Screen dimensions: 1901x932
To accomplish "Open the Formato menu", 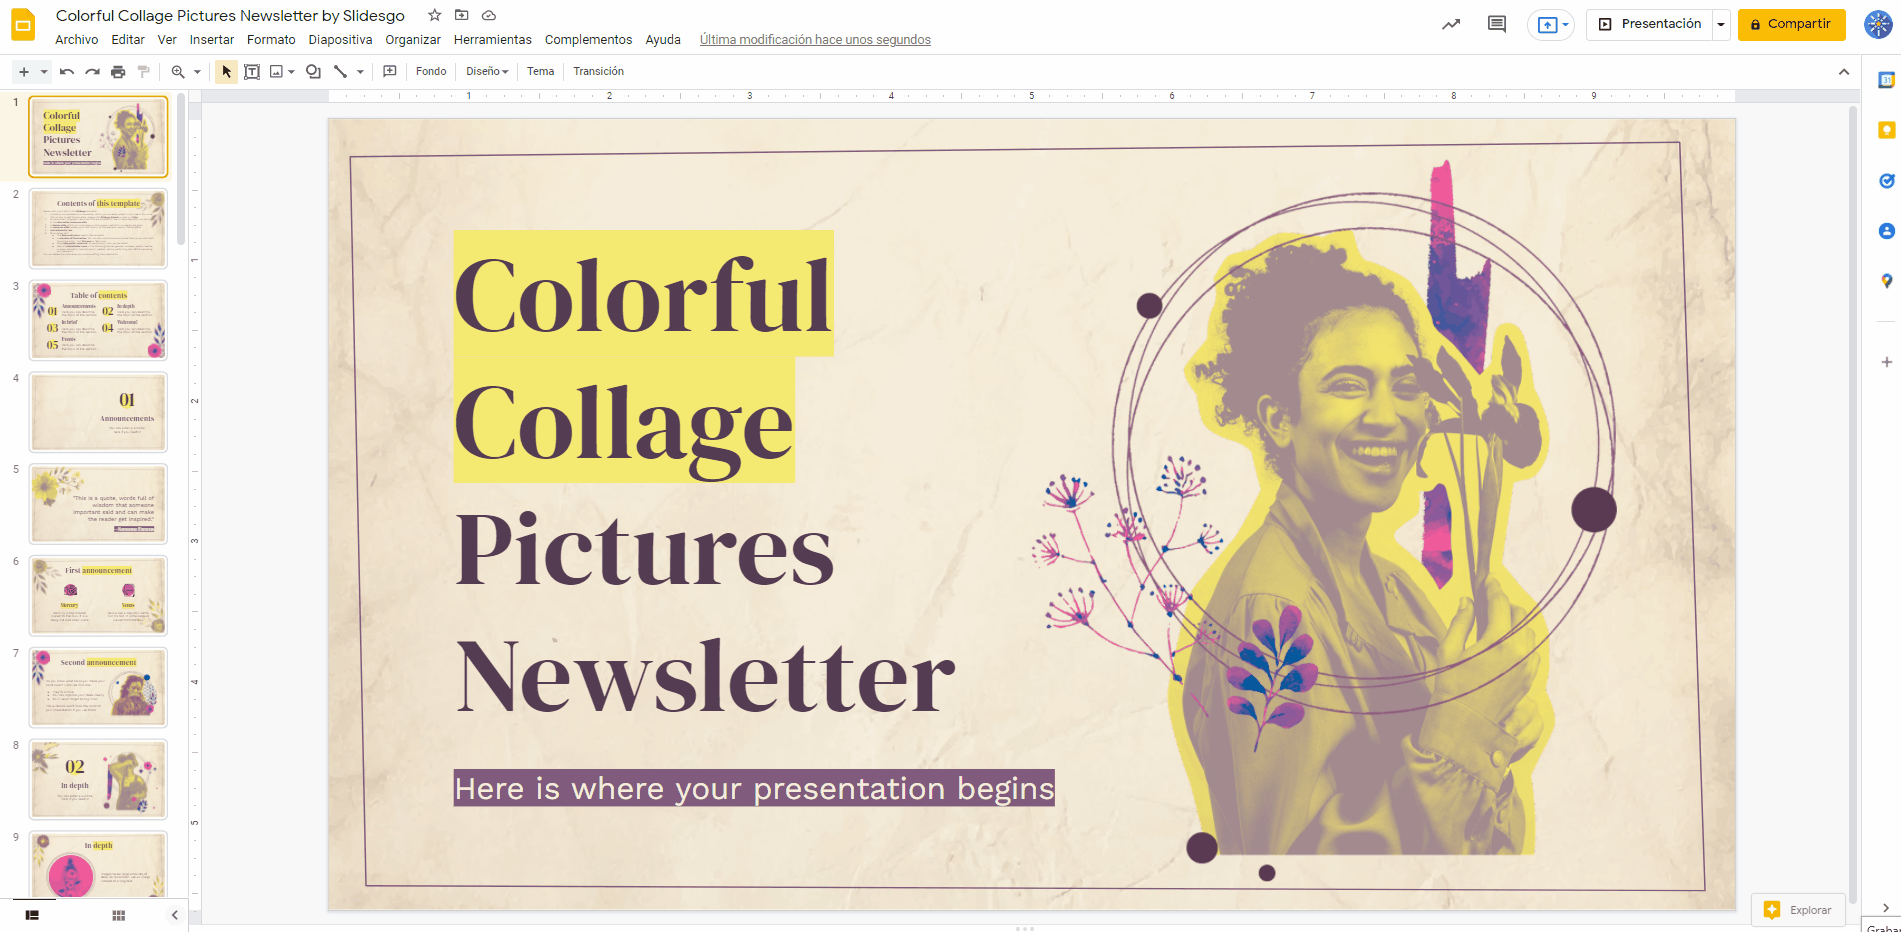I will click(x=271, y=40).
